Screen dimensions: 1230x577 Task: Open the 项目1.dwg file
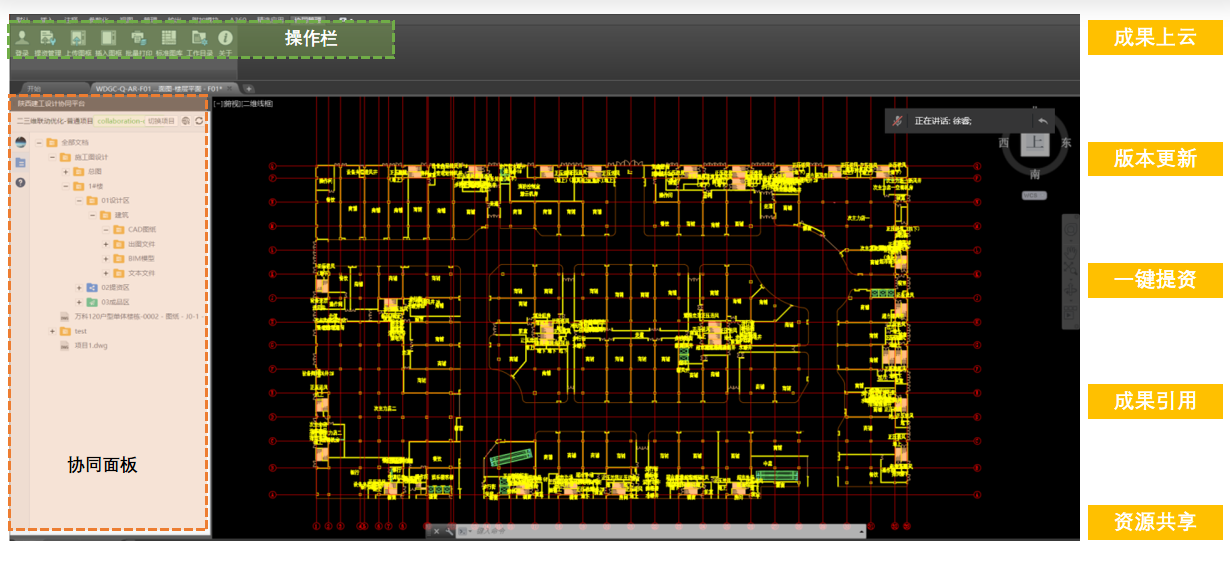tap(90, 345)
